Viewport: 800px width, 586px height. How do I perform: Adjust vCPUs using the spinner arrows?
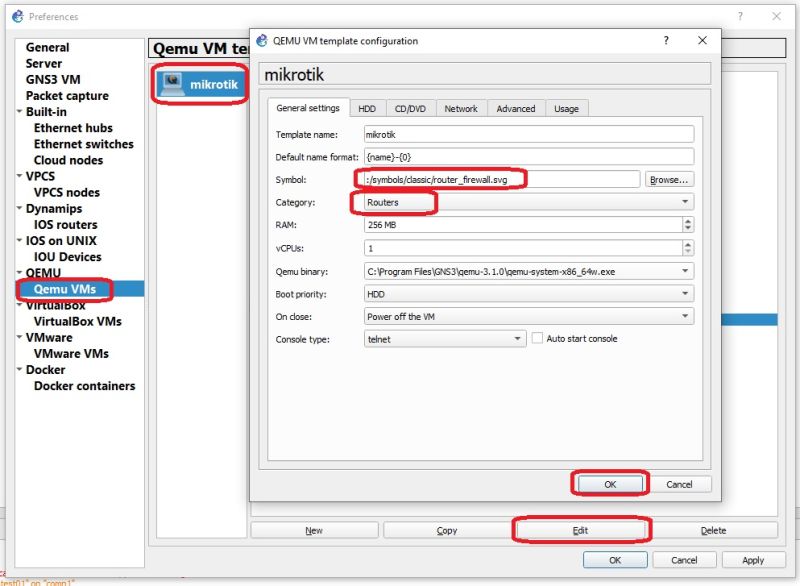688,248
